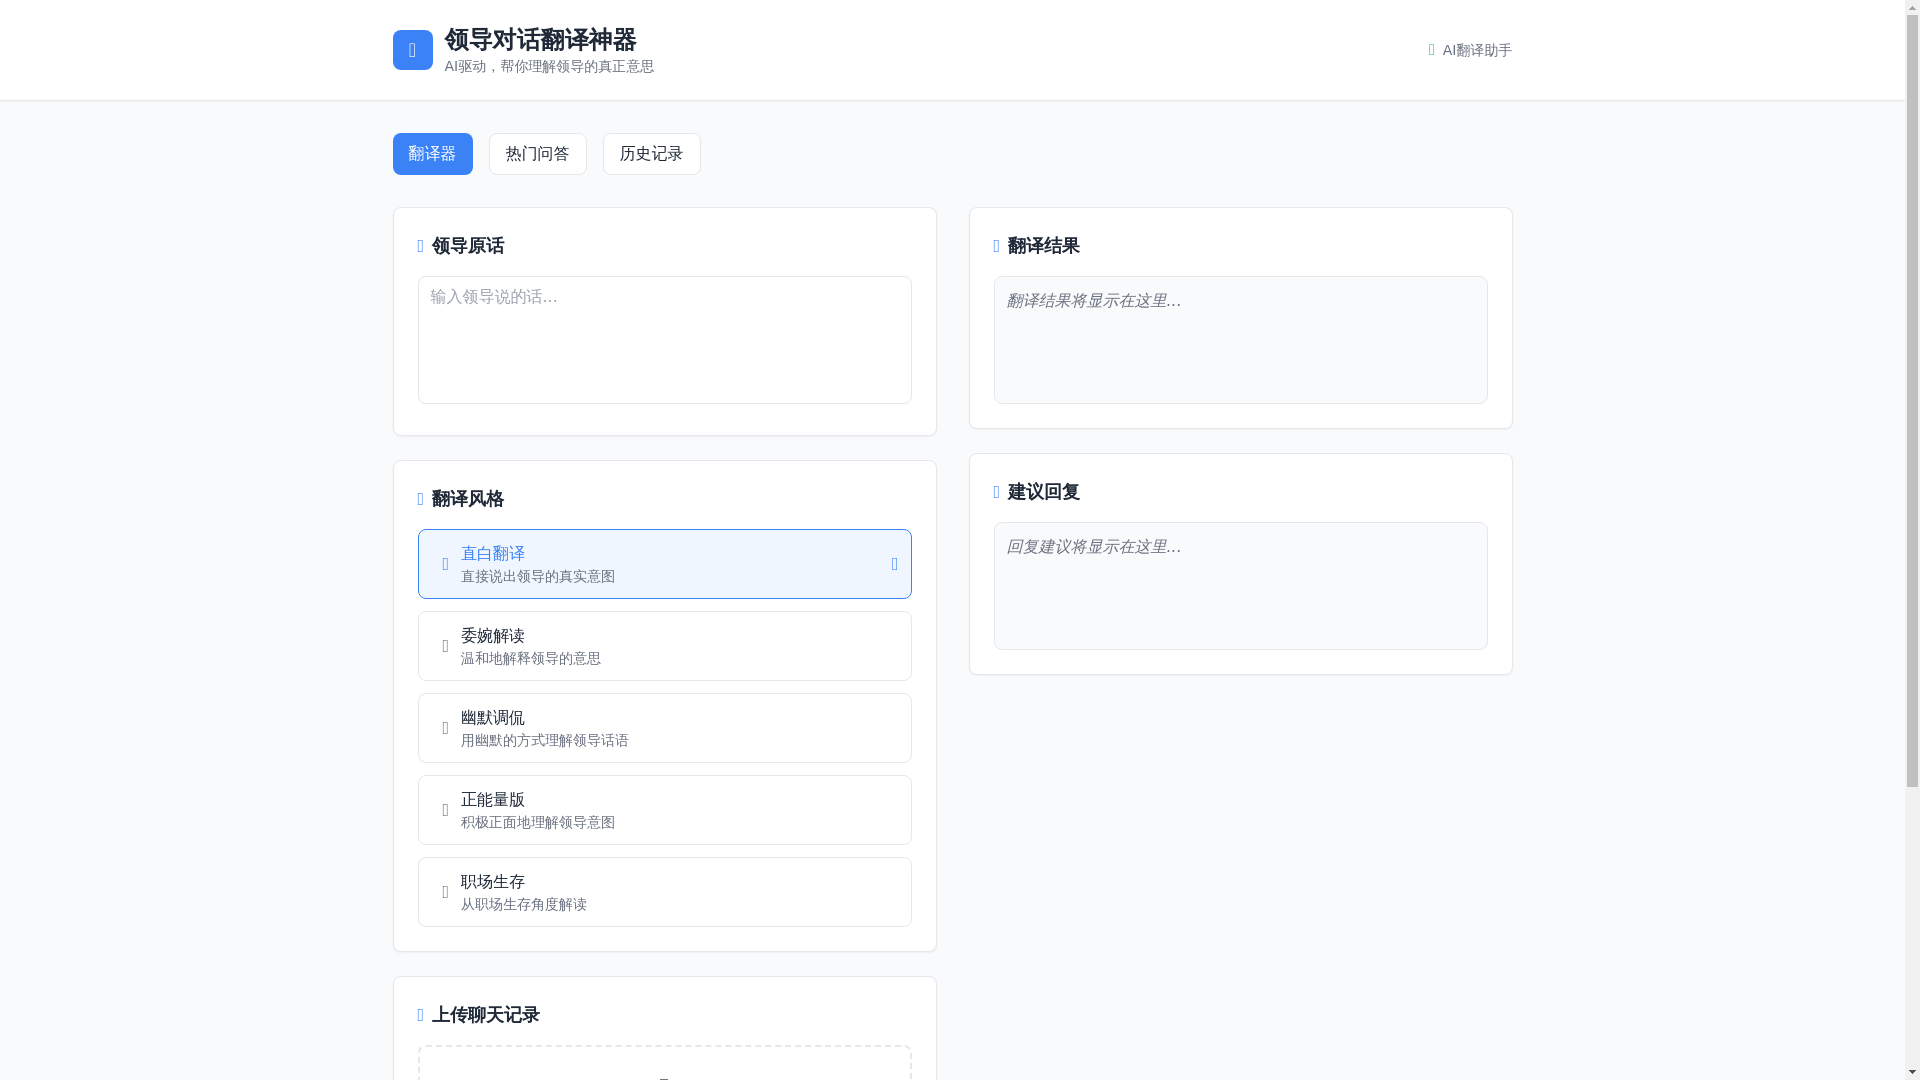The width and height of the screenshot is (1920, 1080).
Task: Click the page title 领导对话翻译神器
Action: tap(540, 40)
